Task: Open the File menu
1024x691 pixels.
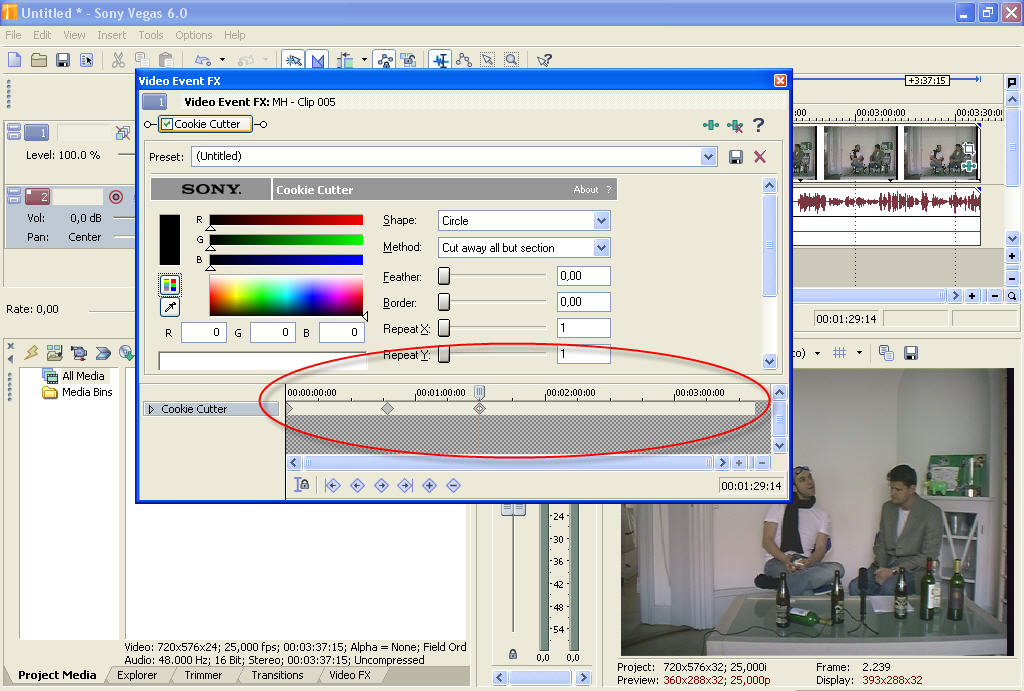Action: point(13,35)
